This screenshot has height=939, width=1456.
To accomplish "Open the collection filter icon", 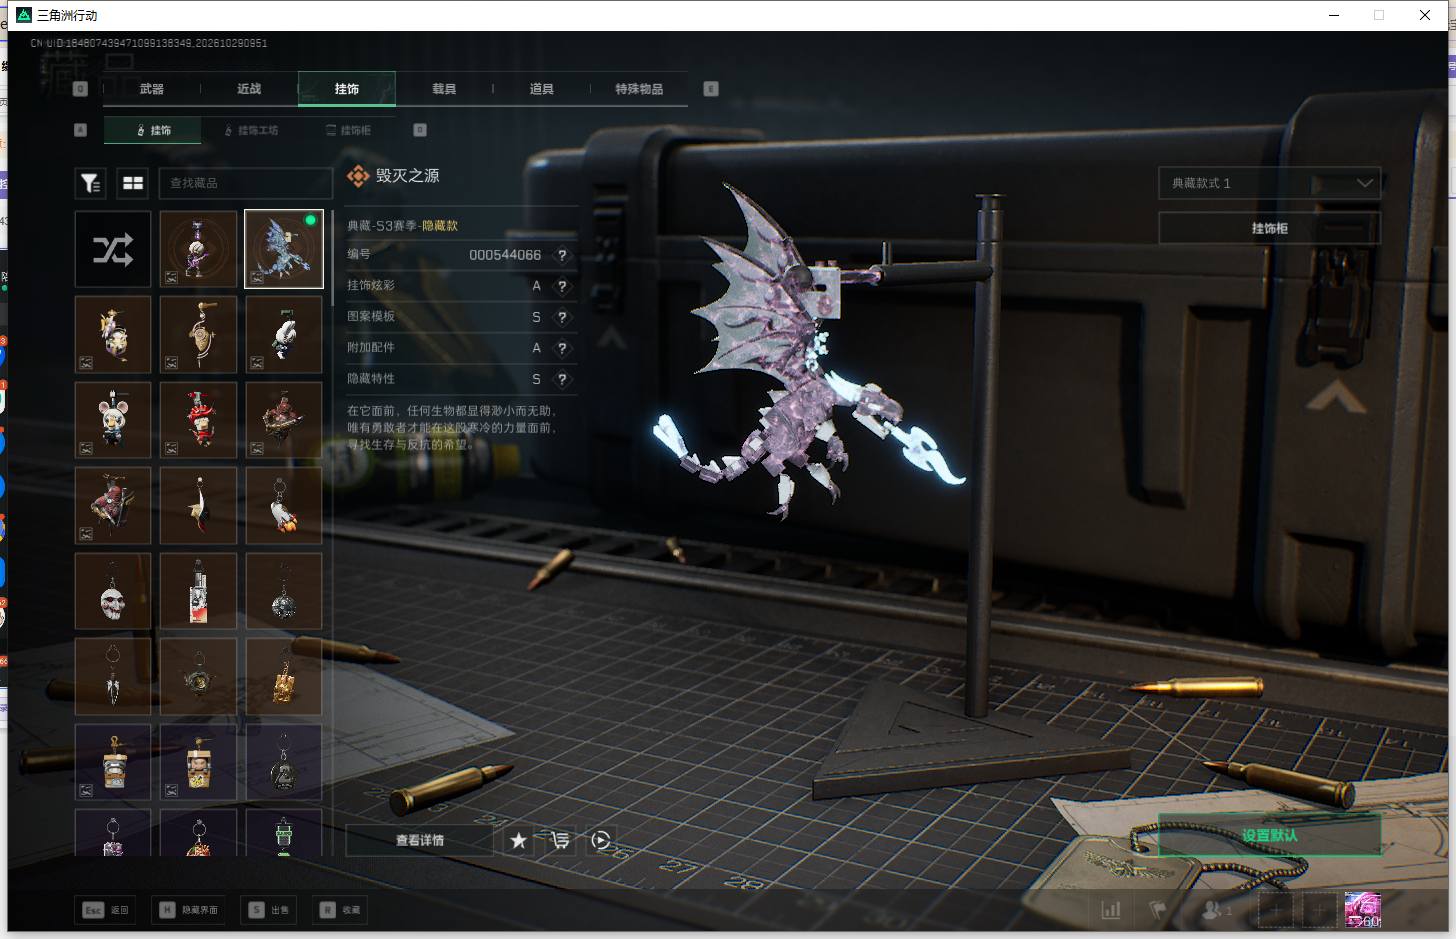I will (90, 183).
